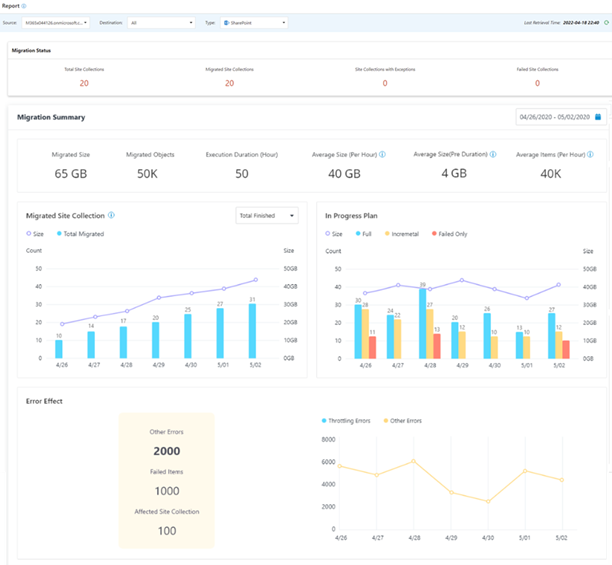Toggle Size legend in In Progress Plan chart
Image resolution: width=612 pixels, height=565 pixels.
point(334,234)
